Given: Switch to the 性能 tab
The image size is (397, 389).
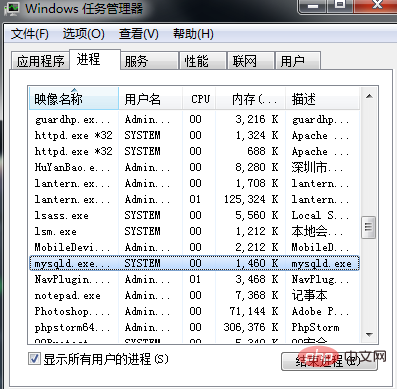Looking at the screenshot, I should pos(203,61).
